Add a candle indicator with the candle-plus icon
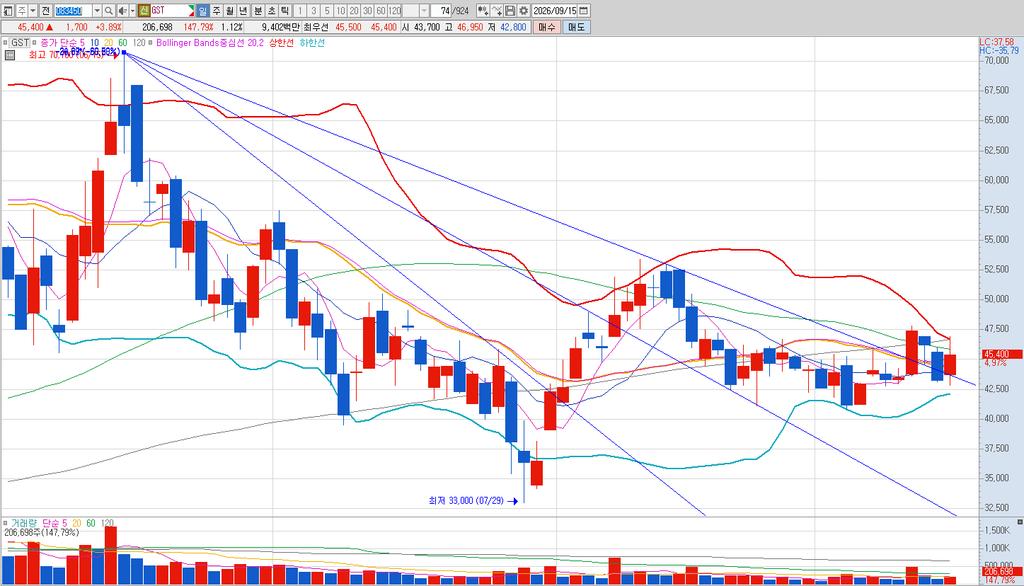 (483, 10)
